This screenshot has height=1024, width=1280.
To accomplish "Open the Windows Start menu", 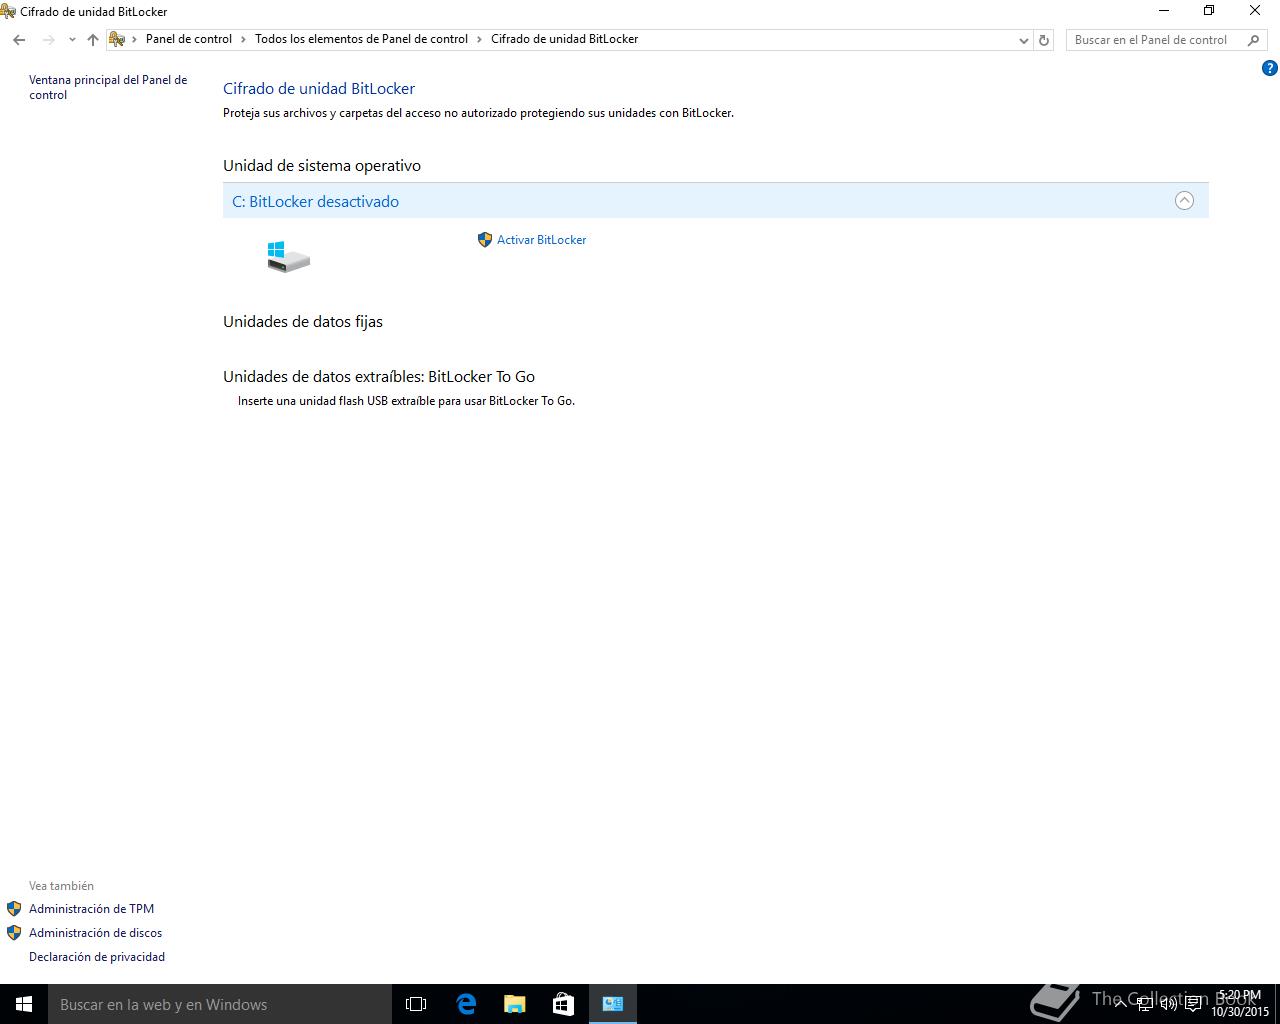I will [24, 1004].
